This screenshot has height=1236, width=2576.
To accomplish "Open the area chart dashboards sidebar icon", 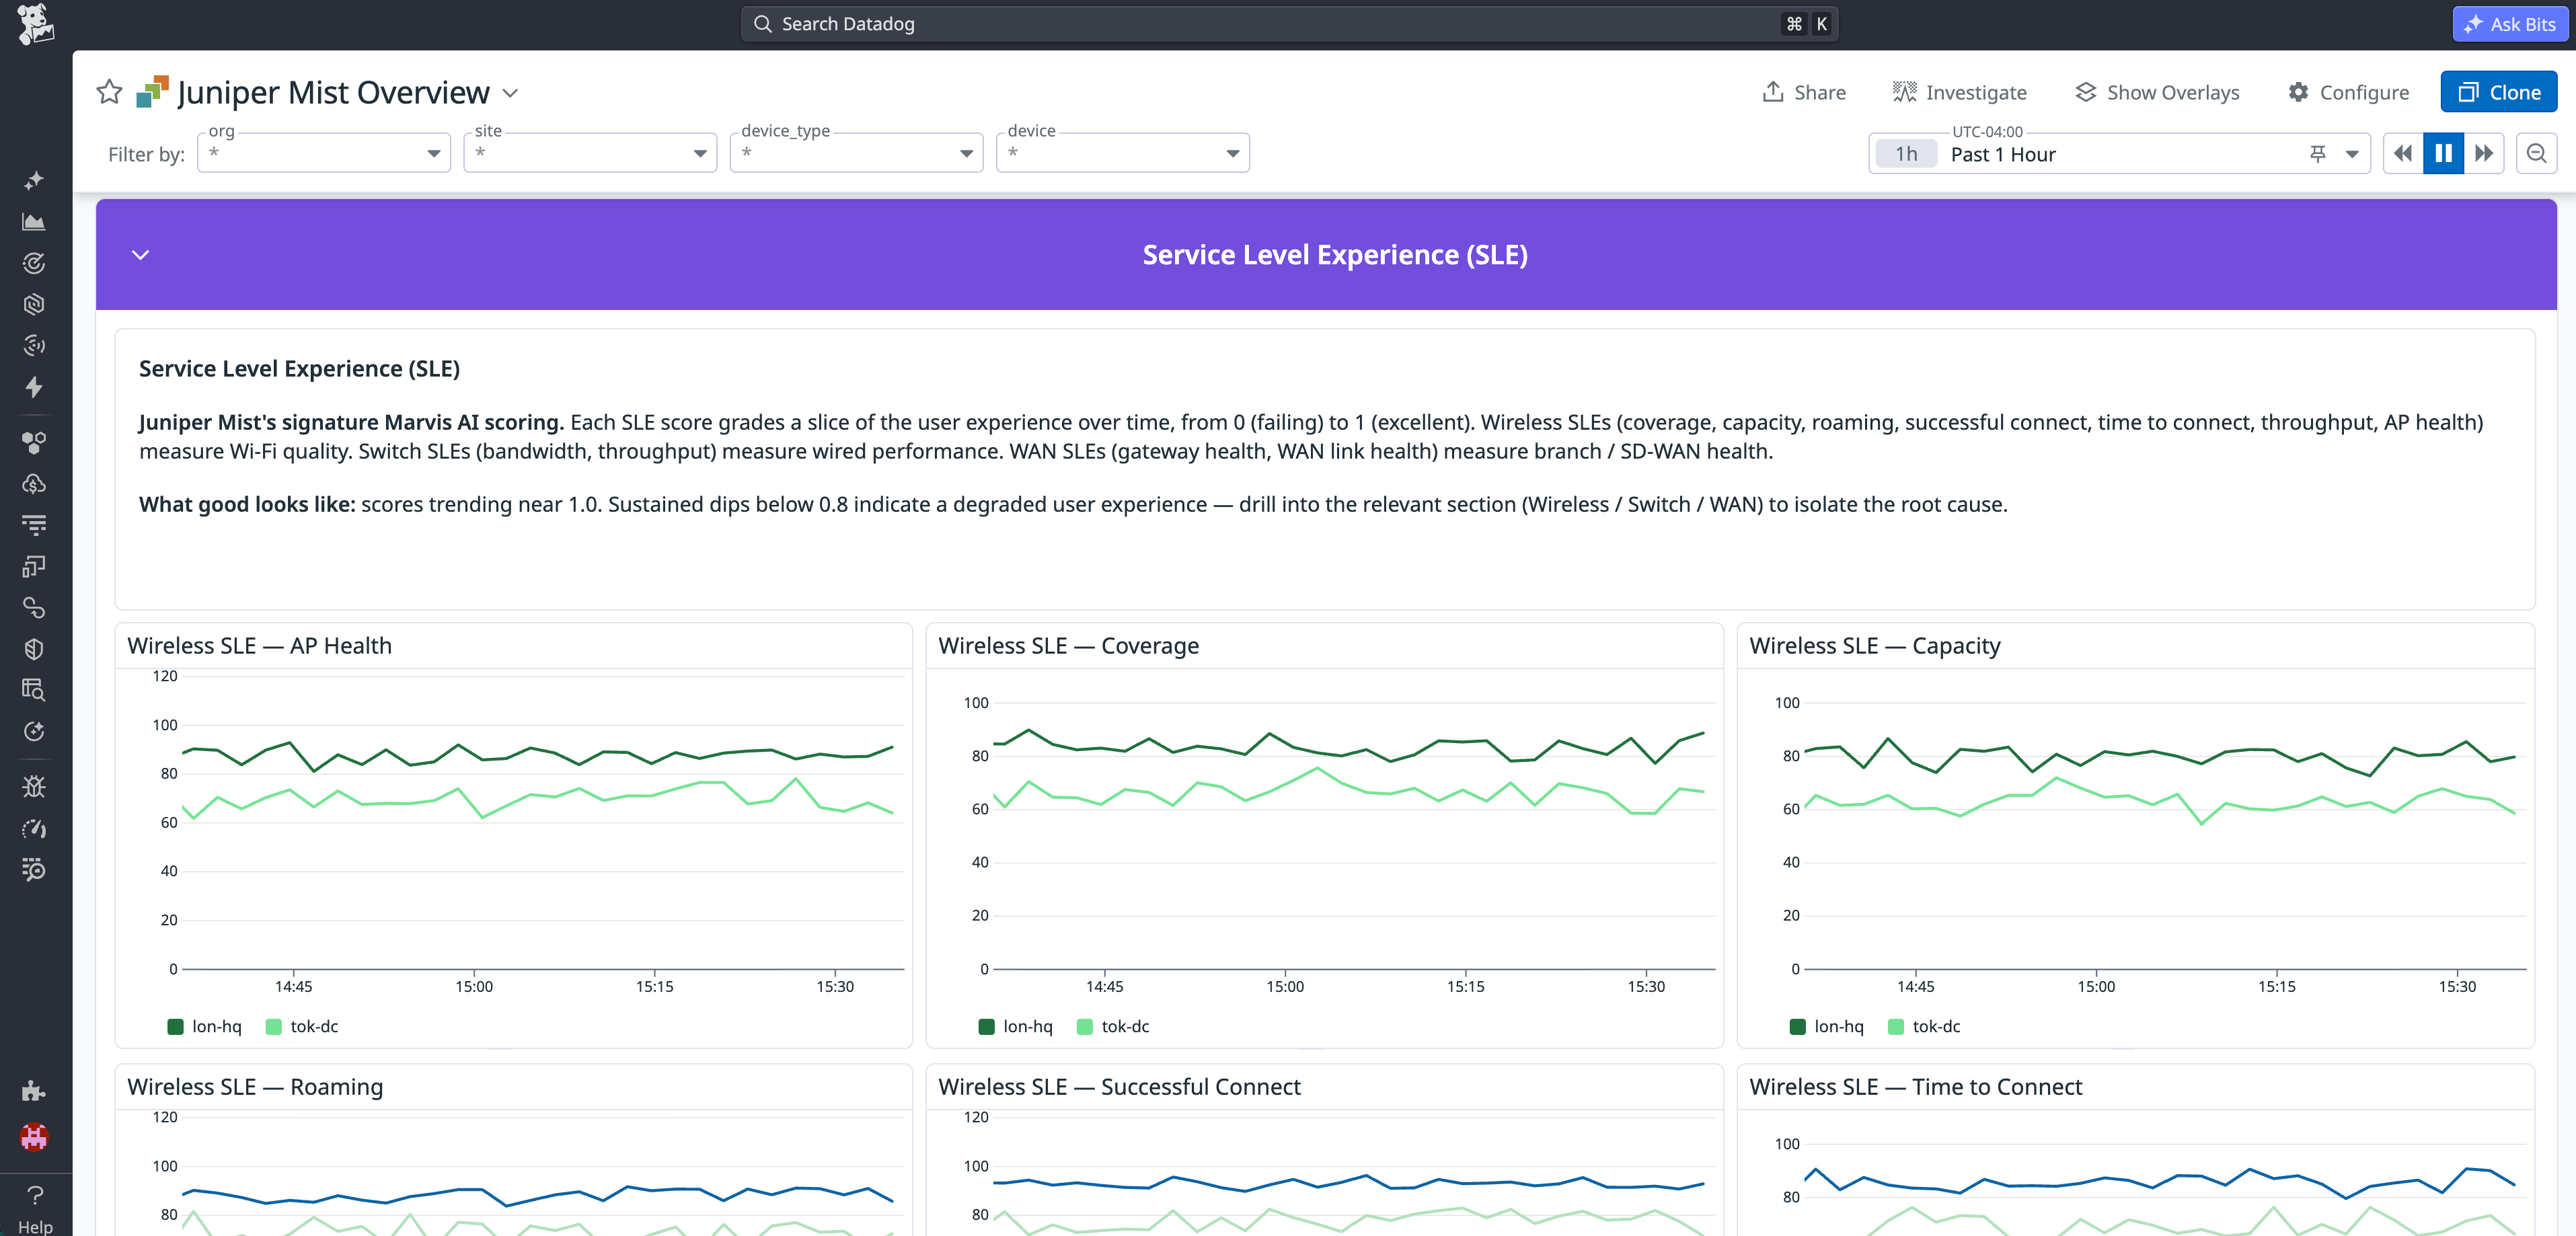I will (x=34, y=222).
